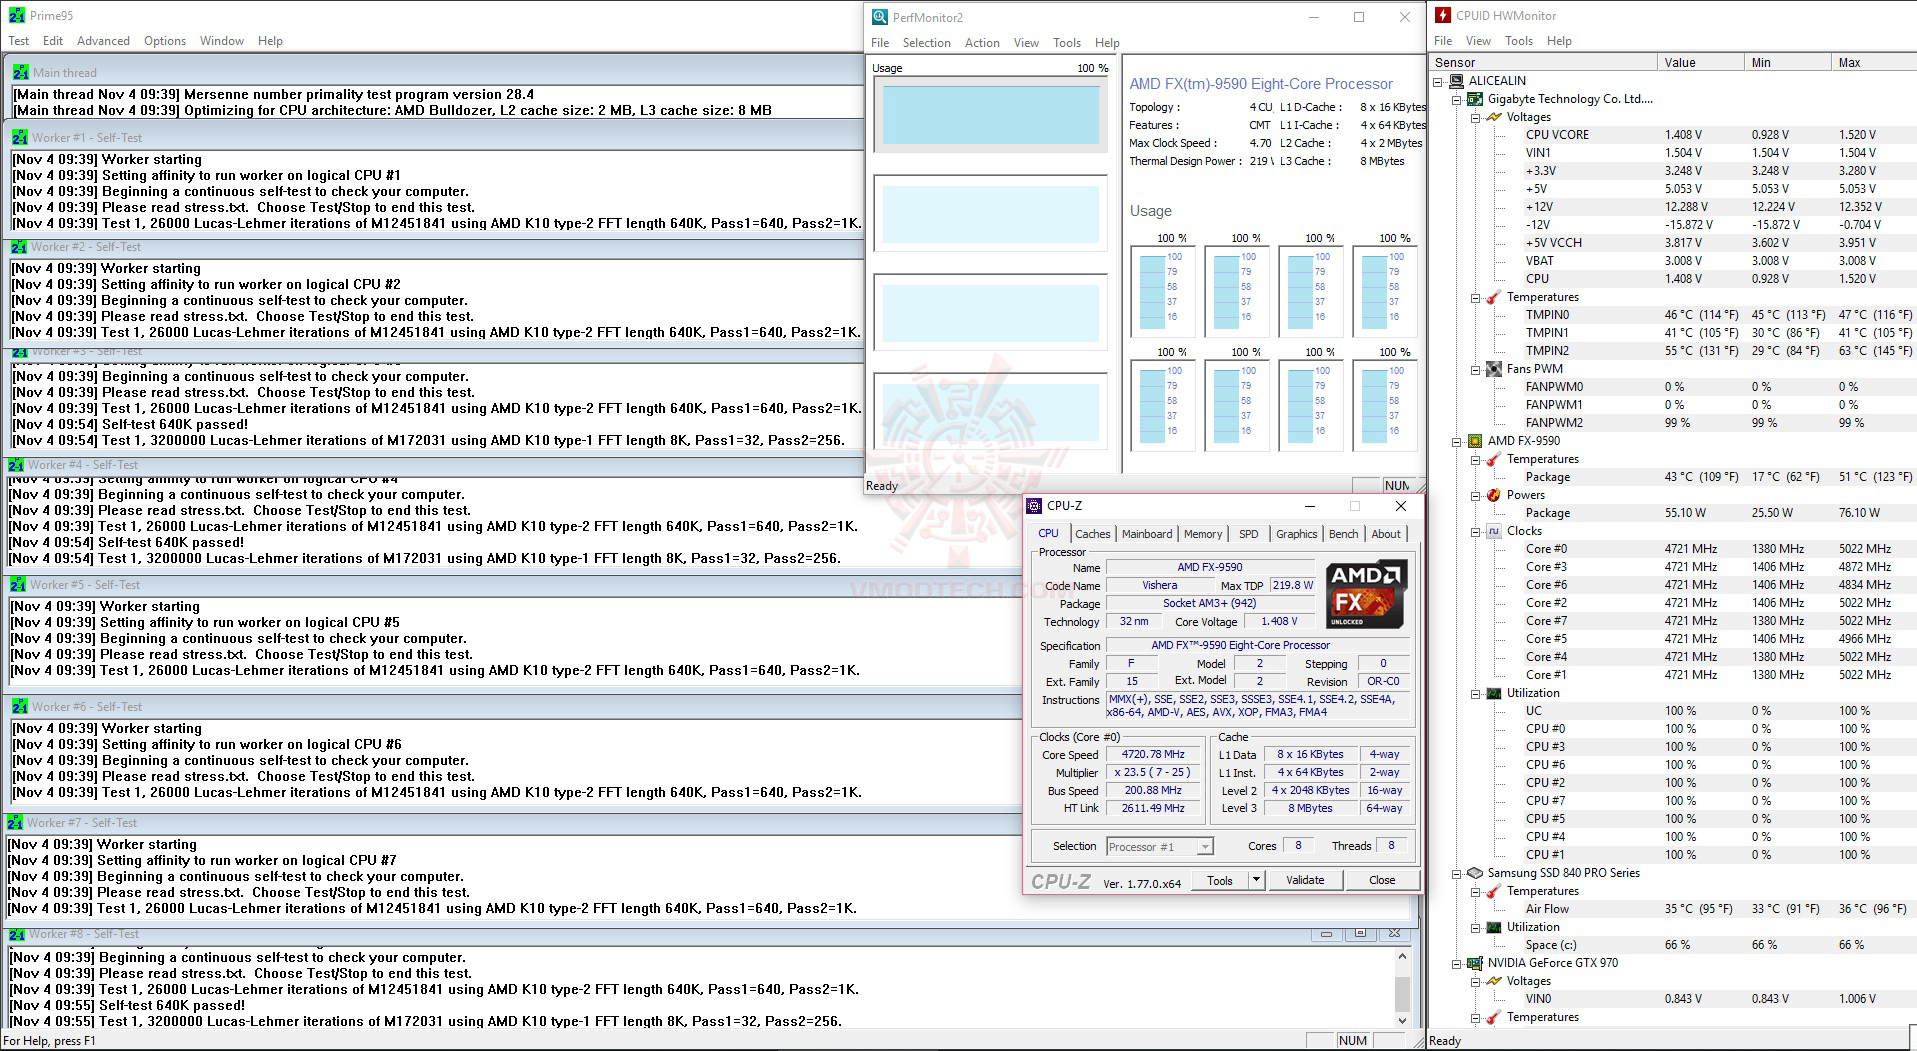Select the Gigabyte Technology icon in HWMonitor tree
Screen dimensions: 1917x1051
click(x=1475, y=99)
